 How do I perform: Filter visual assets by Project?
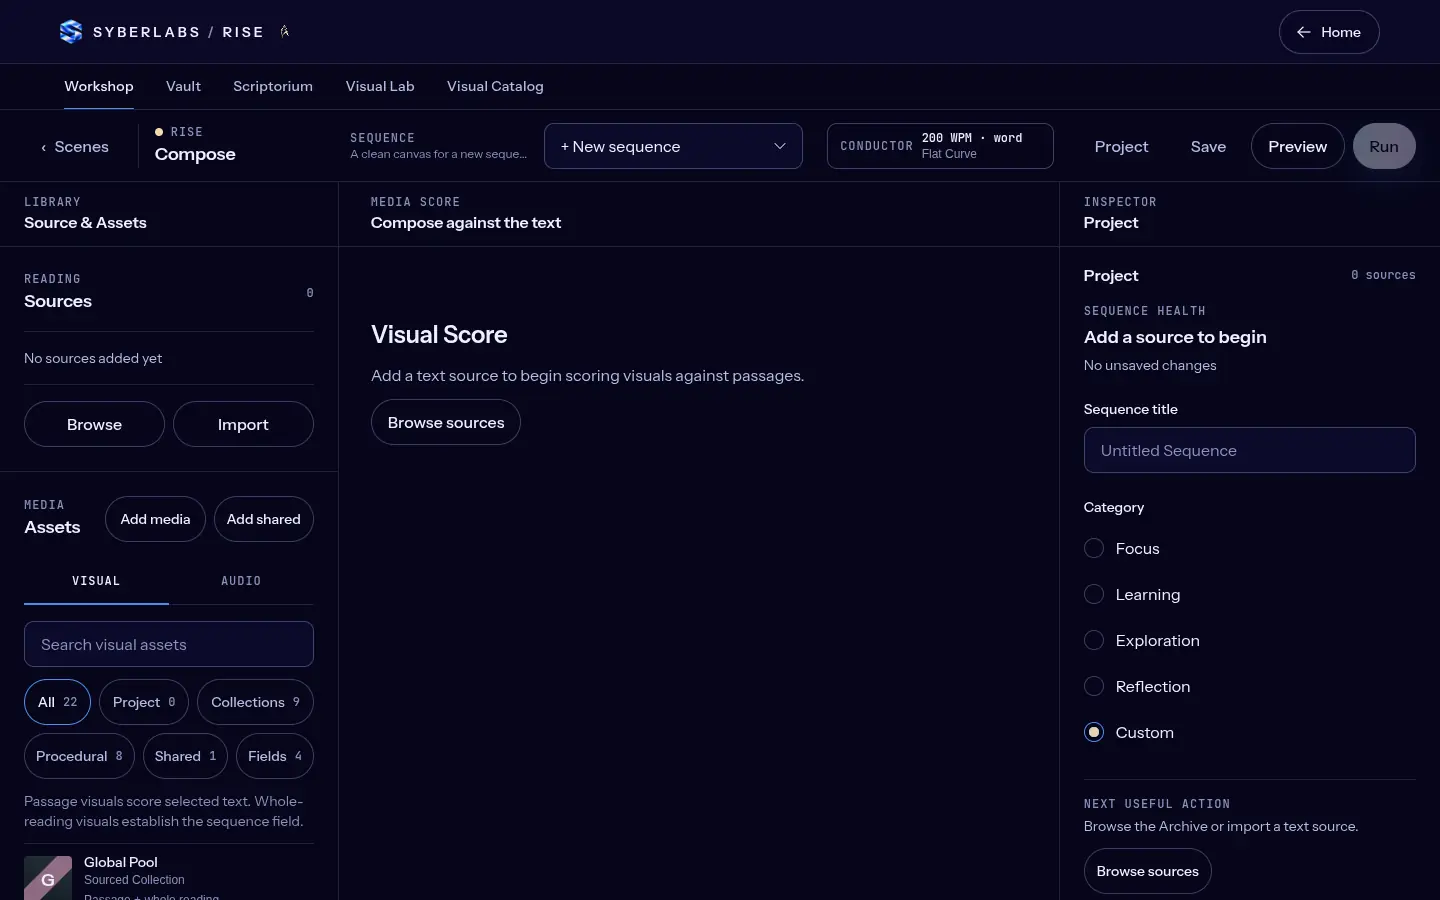(144, 702)
